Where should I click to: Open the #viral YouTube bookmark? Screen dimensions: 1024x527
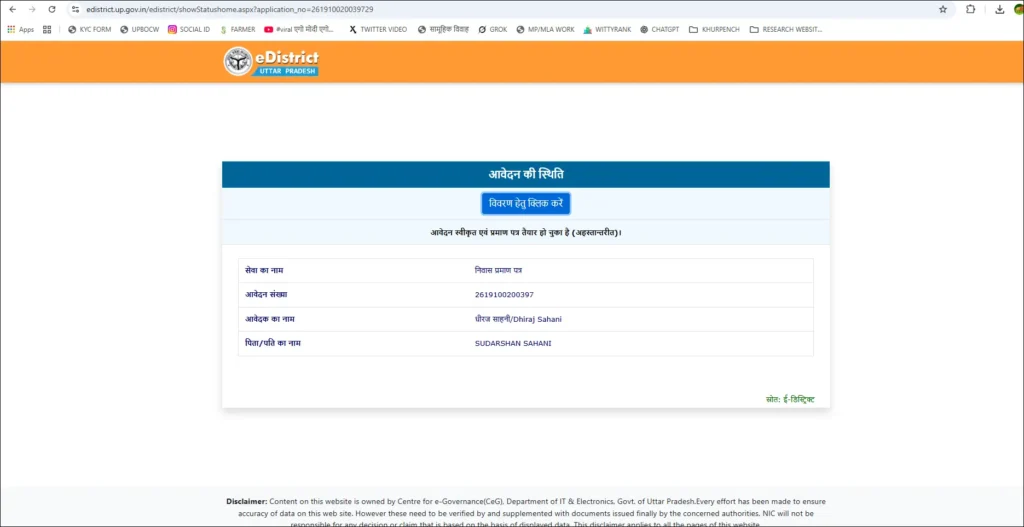click(x=299, y=29)
